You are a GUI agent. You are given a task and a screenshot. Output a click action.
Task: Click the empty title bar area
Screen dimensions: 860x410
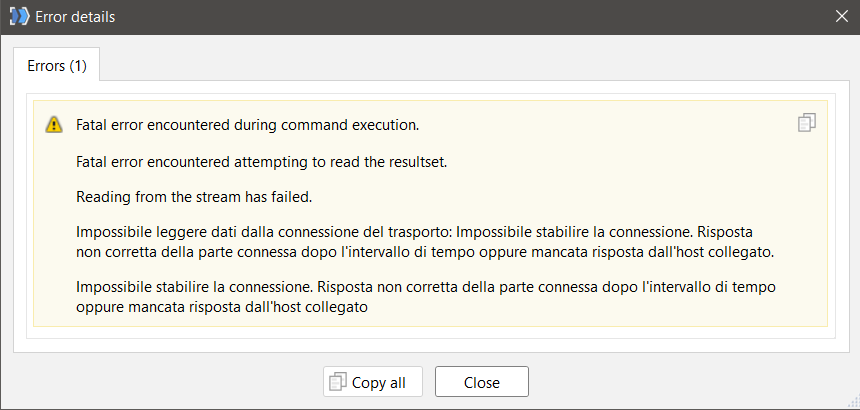[x=450, y=17]
